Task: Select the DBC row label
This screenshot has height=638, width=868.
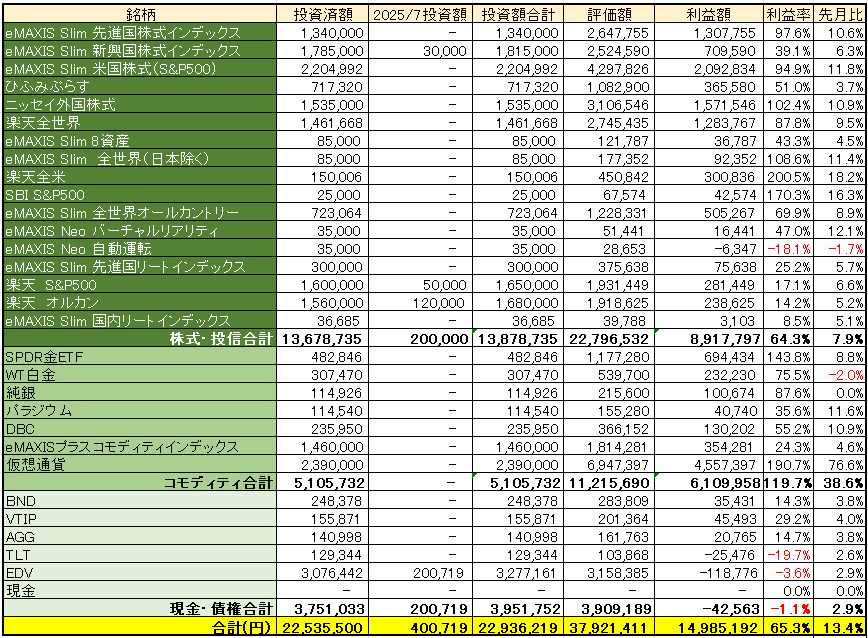Action: pos(140,429)
